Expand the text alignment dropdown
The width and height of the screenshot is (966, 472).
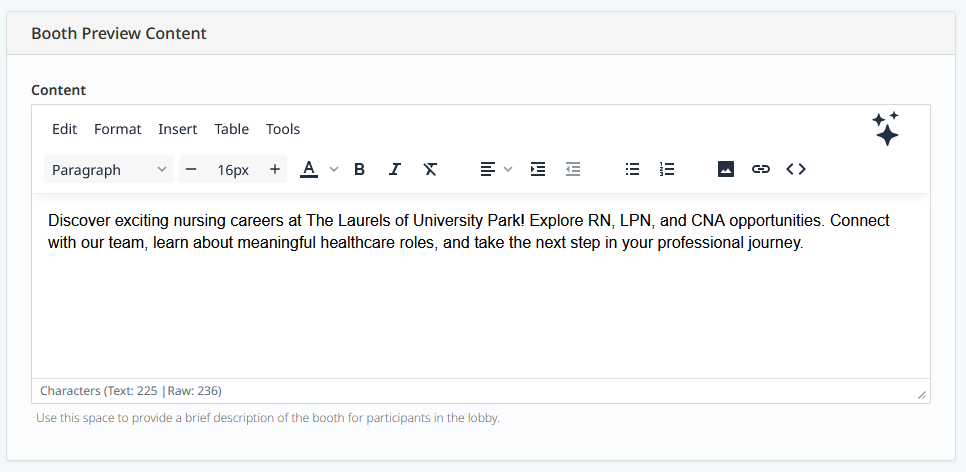click(x=508, y=169)
